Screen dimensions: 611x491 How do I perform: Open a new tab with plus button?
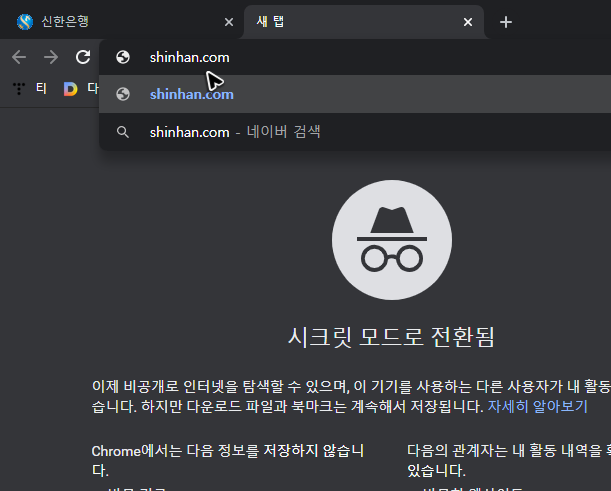(x=506, y=22)
